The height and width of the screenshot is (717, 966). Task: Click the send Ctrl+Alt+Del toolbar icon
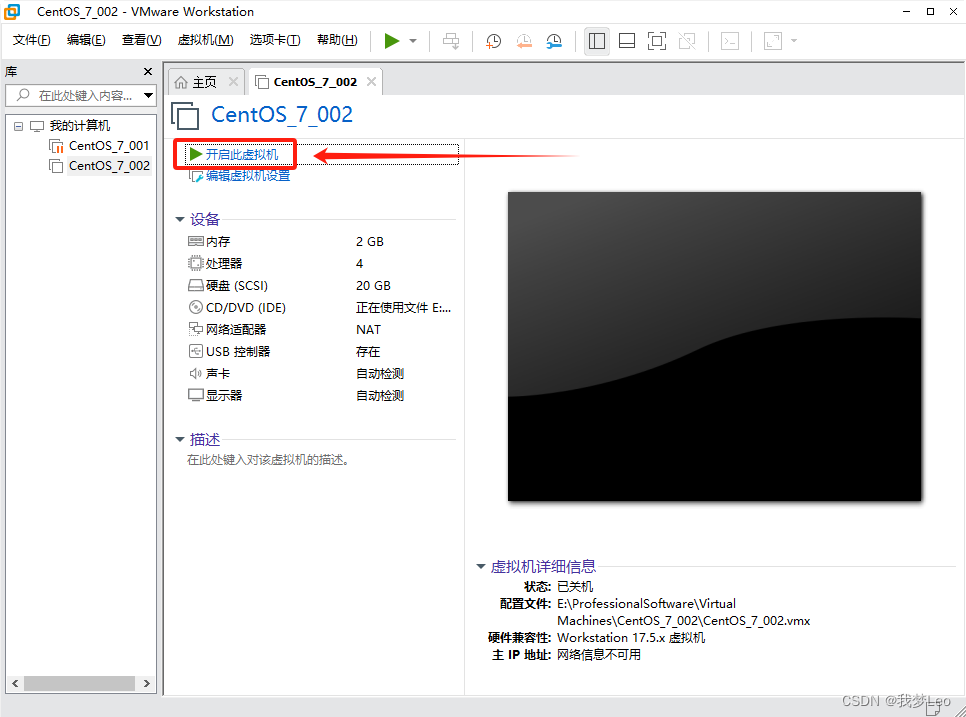pos(451,41)
